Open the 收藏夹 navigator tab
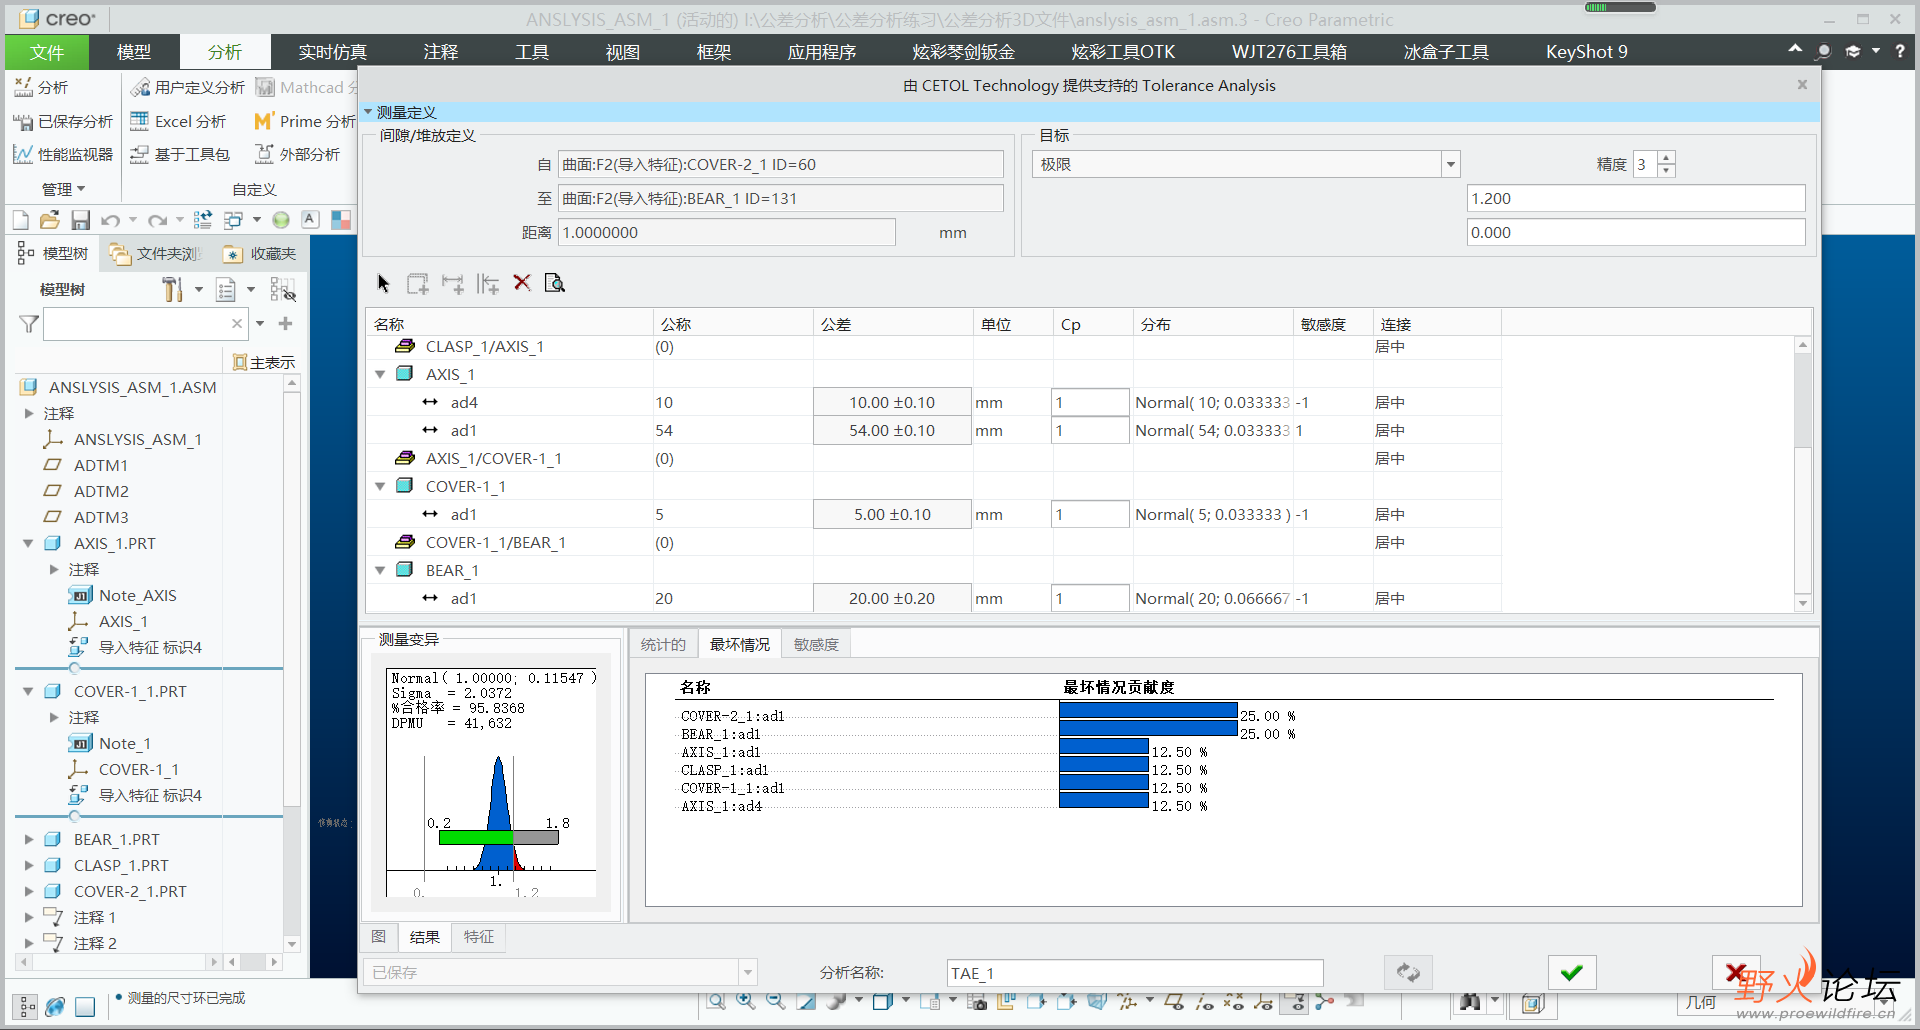 pos(260,253)
